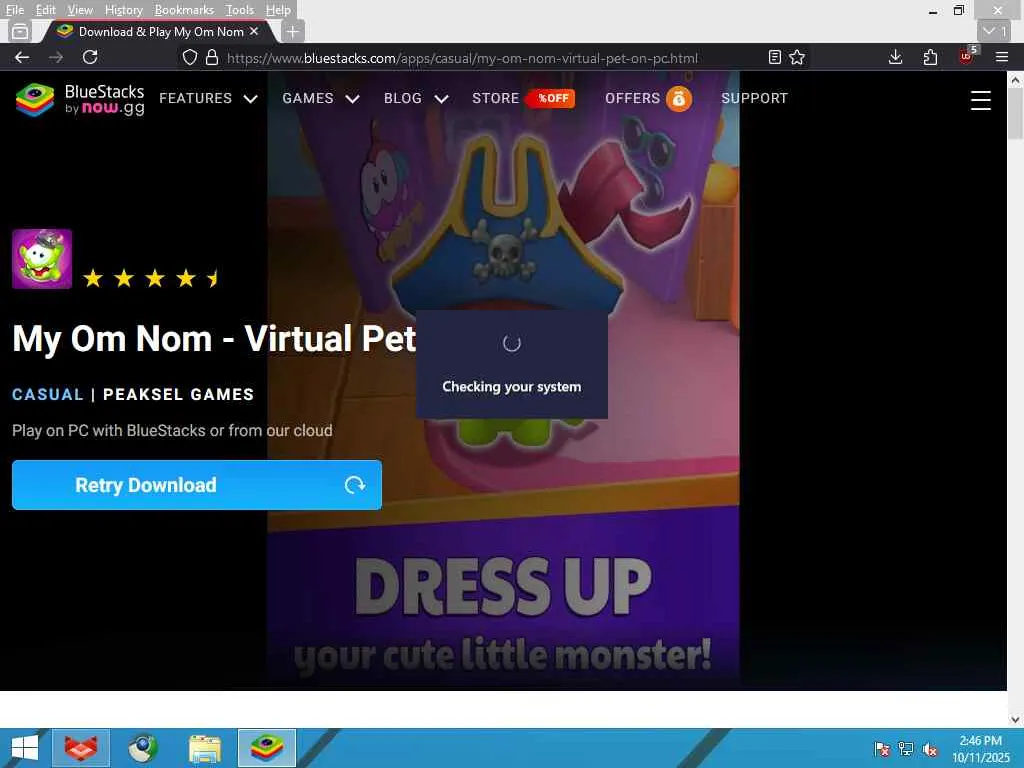Image resolution: width=1024 pixels, height=768 pixels.
Task: Click the CASUAL category link
Action: (x=48, y=394)
